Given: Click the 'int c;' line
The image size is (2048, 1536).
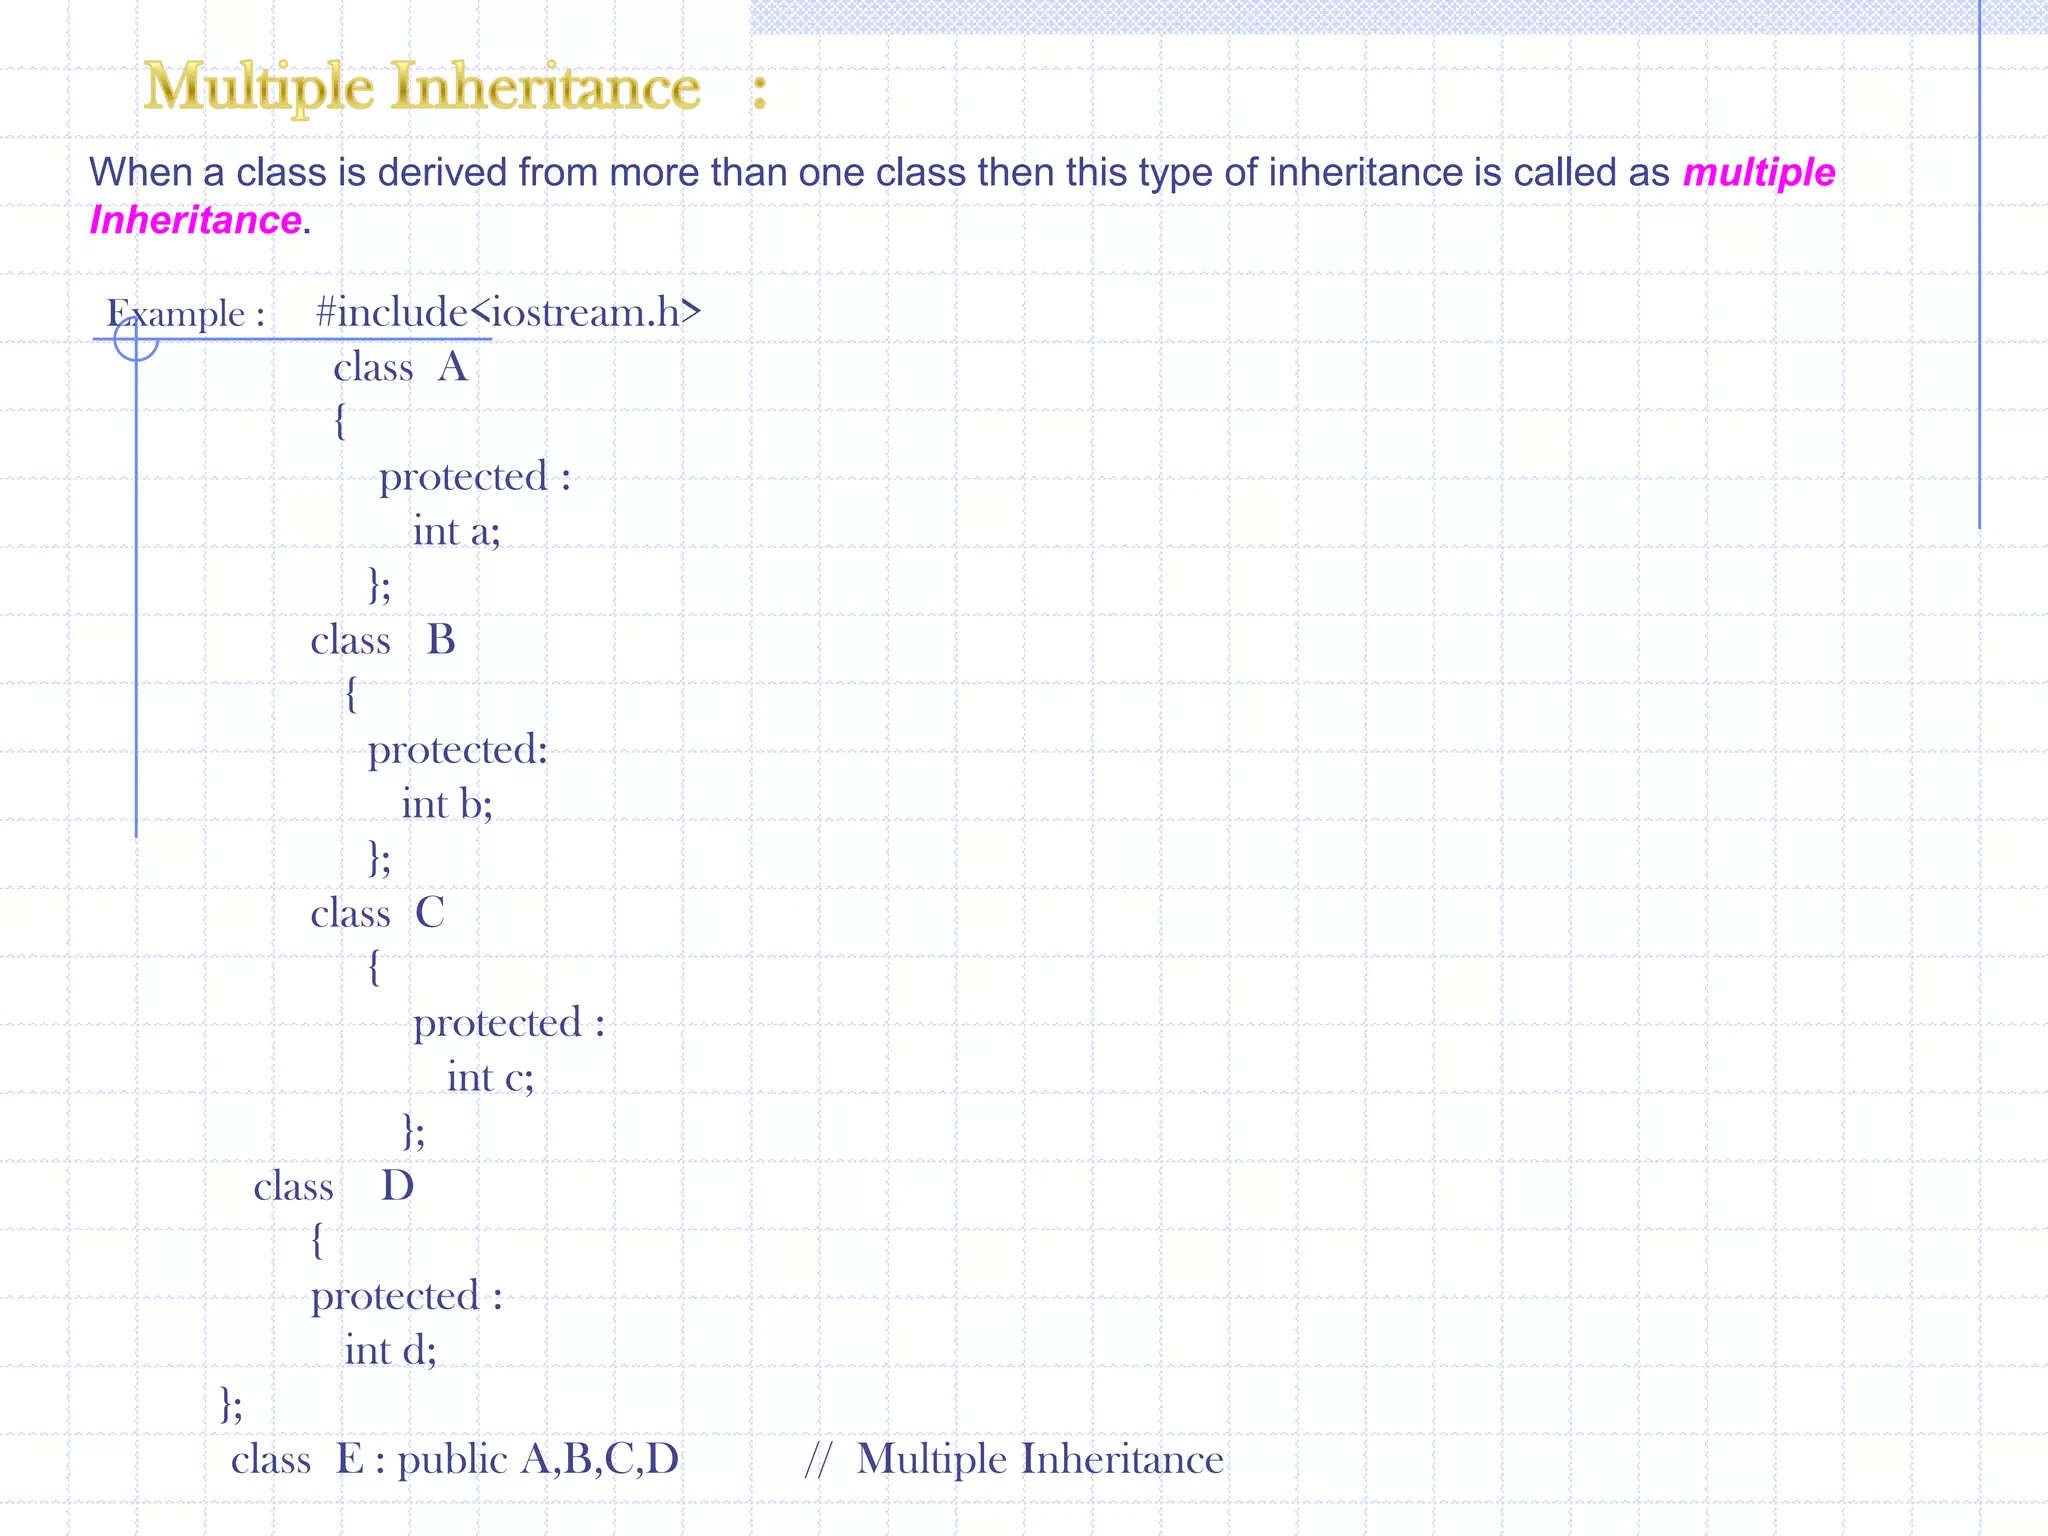Looking at the screenshot, I should click(490, 1077).
